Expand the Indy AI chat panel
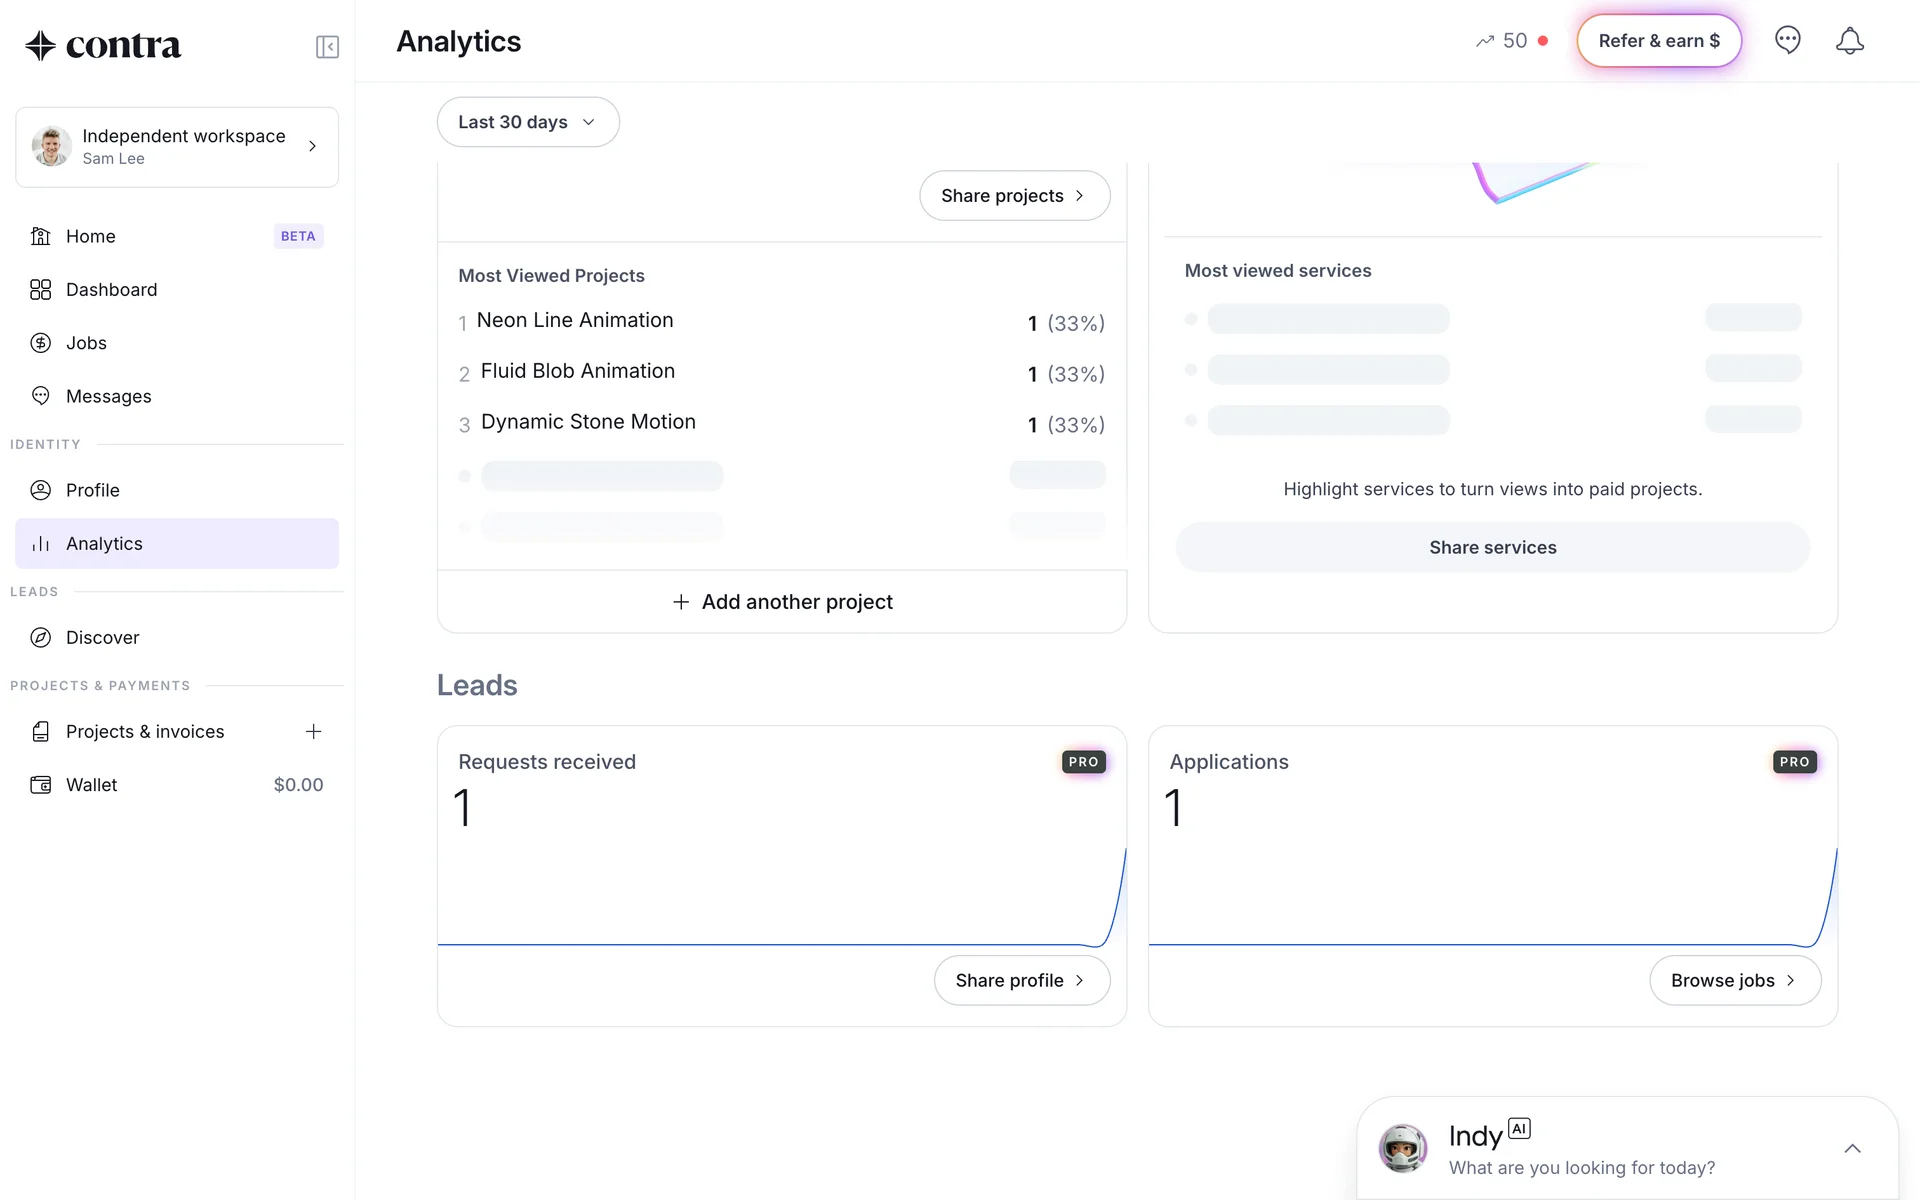 pyautogui.click(x=1852, y=1149)
